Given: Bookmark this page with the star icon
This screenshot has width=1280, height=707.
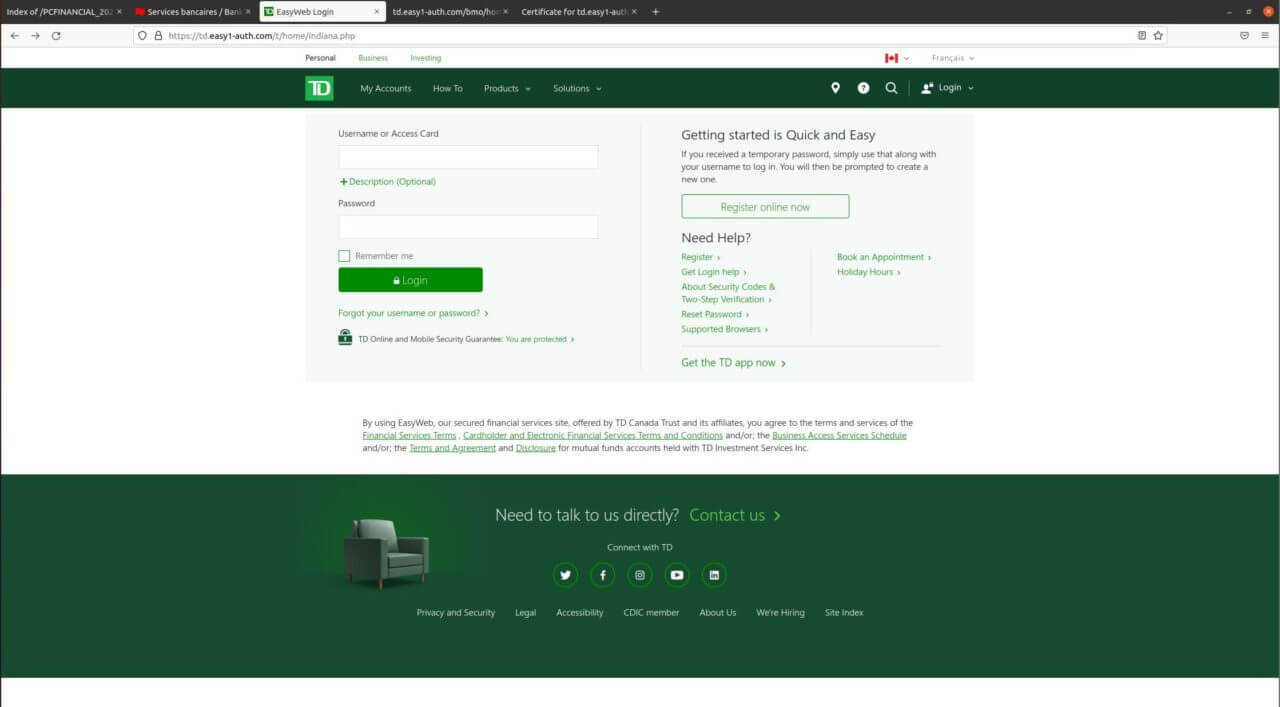Looking at the screenshot, I should tap(1158, 35).
